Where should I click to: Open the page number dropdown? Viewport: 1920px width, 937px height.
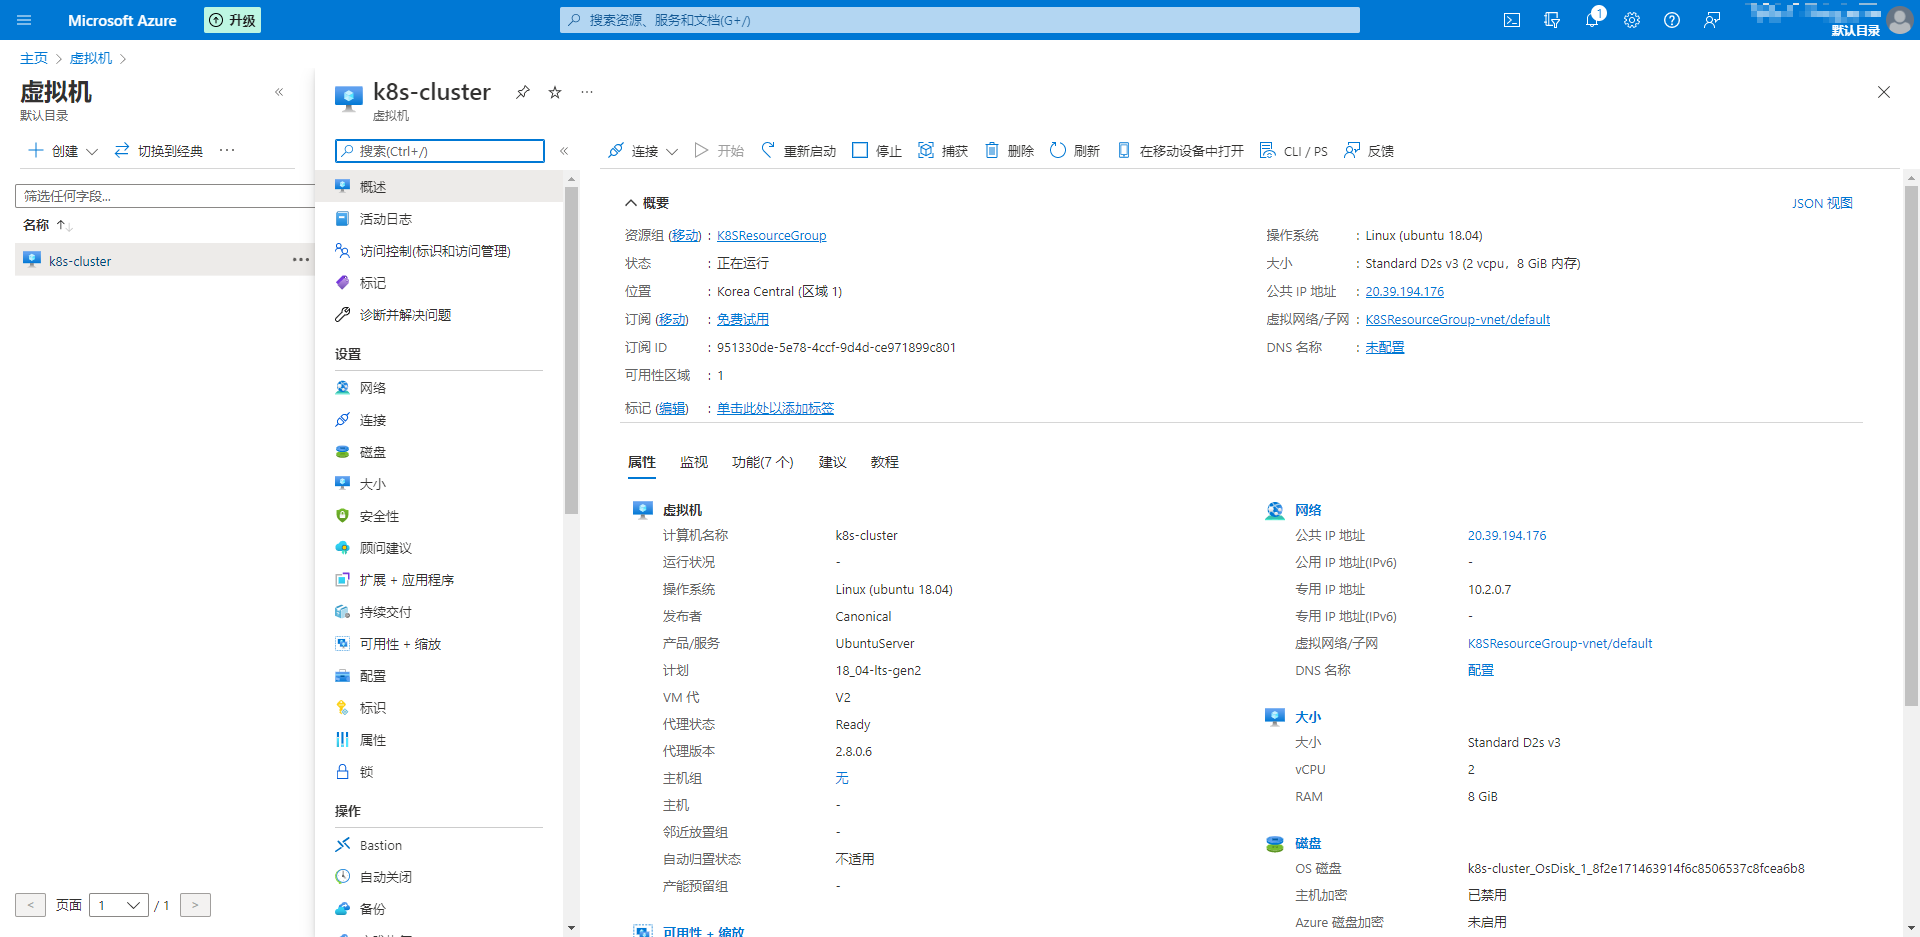coord(119,905)
